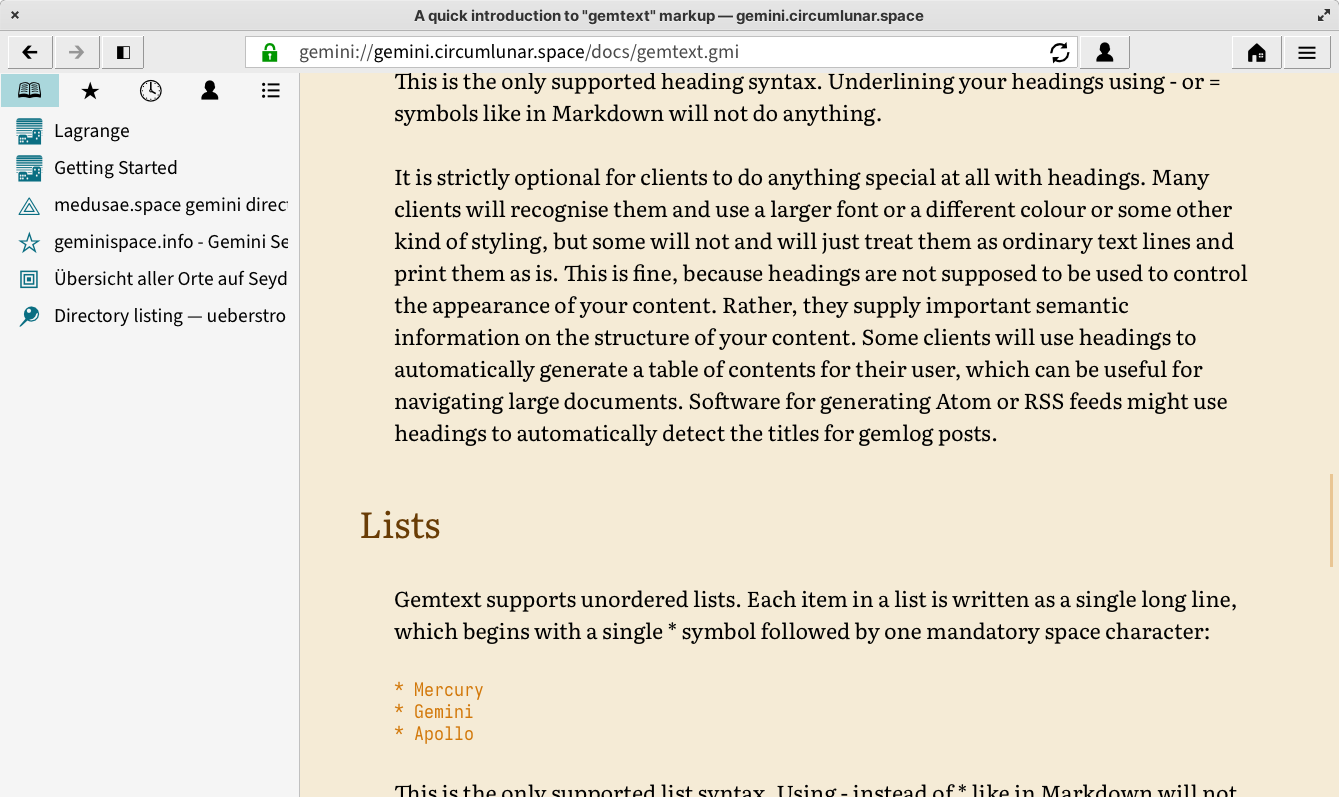
Task: Click the Lagrange bookmark icon
Action: click(x=29, y=131)
